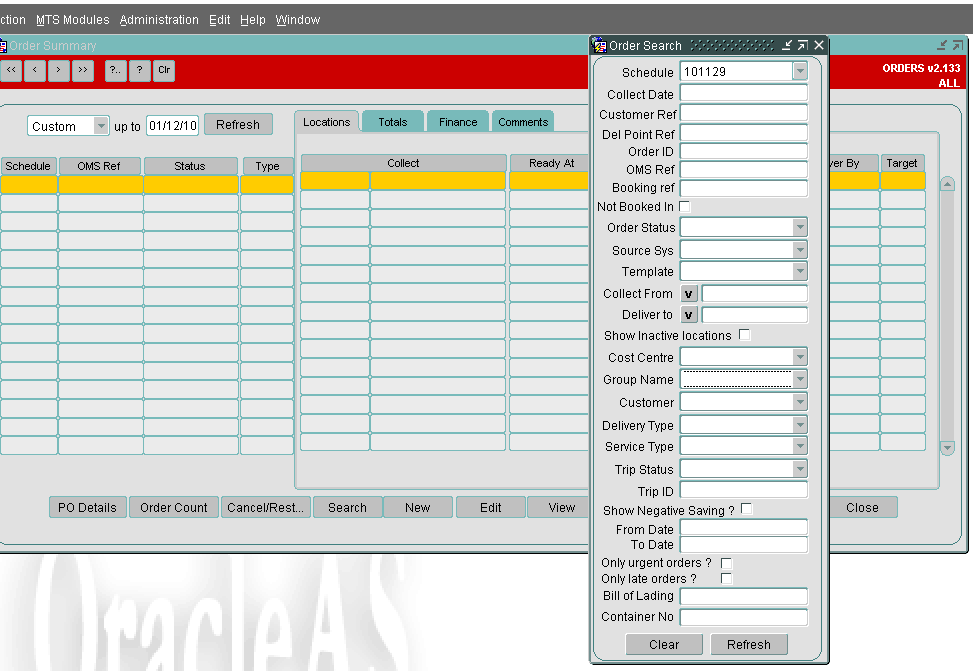Check the Only urgent orders option
The height and width of the screenshot is (671, 973).
pos(726,563)
